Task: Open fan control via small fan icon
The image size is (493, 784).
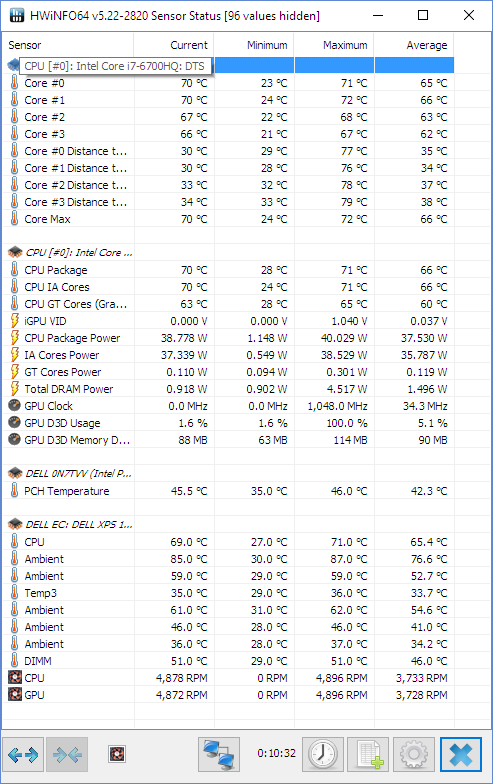Action: pyautogui.click(x=117, y=754)
